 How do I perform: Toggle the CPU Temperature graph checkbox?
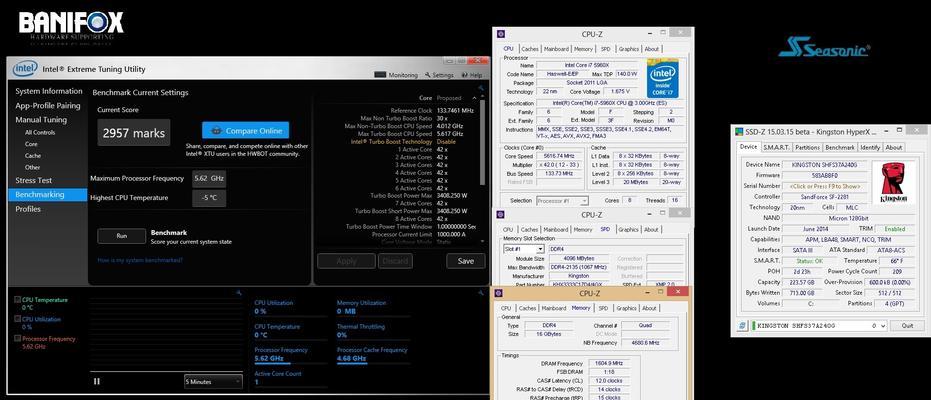click(17, 300)
